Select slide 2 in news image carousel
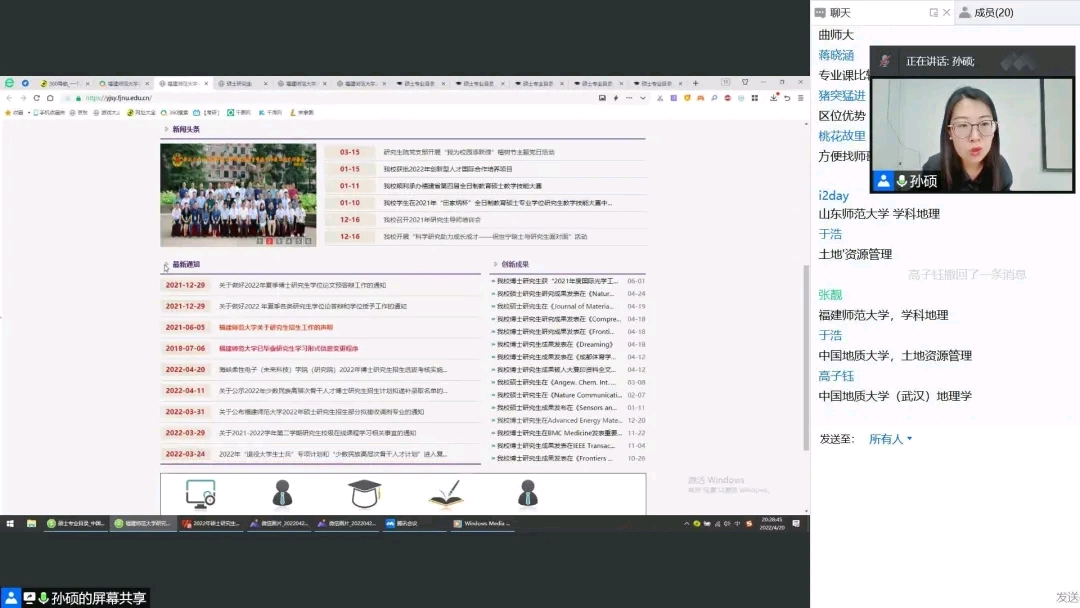Screen dimensions: 1080x608 [x=269, y=241]
